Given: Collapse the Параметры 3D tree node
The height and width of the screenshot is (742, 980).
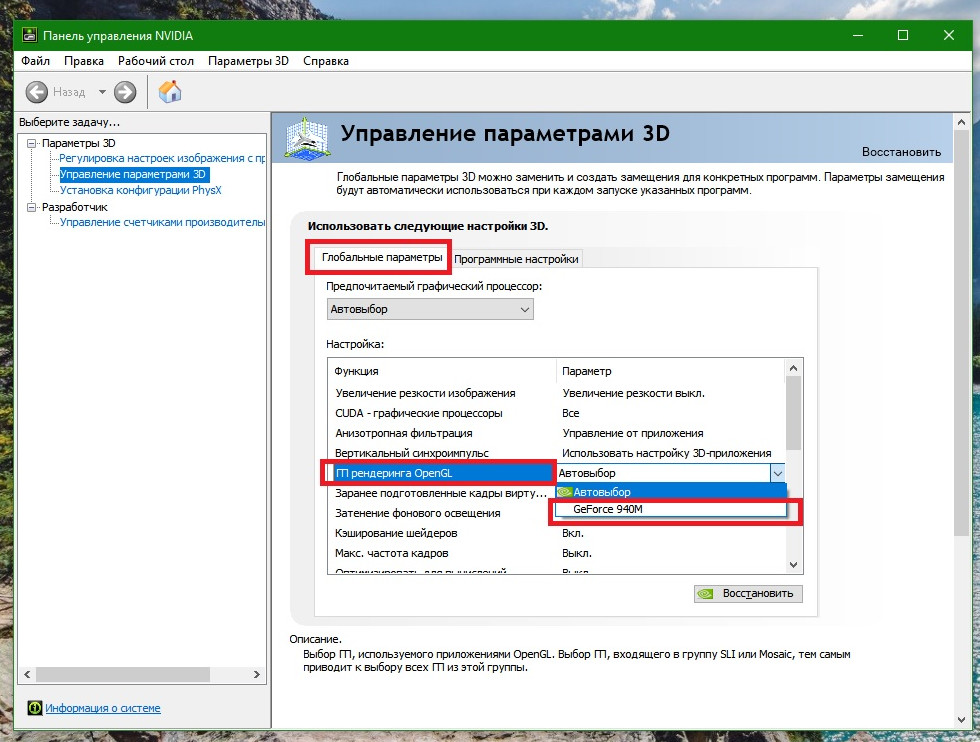Looking at the screenshot, I should click(31, 143).
